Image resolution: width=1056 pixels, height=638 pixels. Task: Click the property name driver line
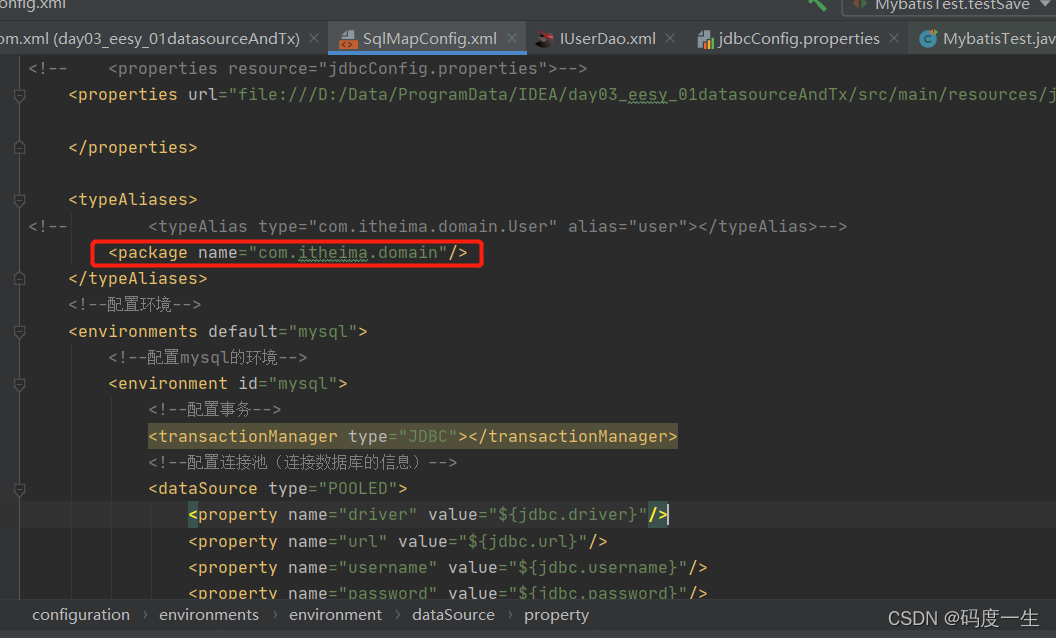click(x=428, y=515)
